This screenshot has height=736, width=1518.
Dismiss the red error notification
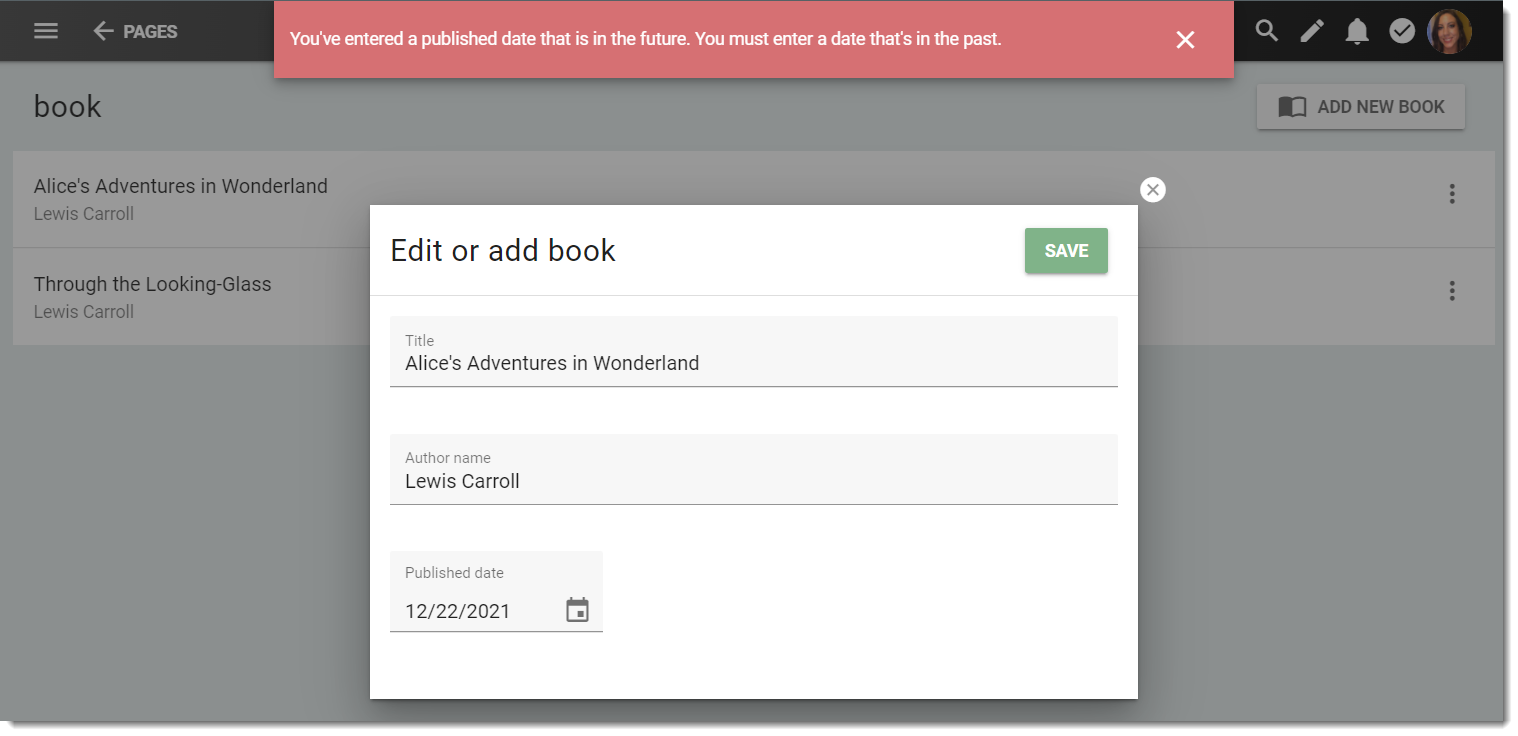pos(1185,40)
